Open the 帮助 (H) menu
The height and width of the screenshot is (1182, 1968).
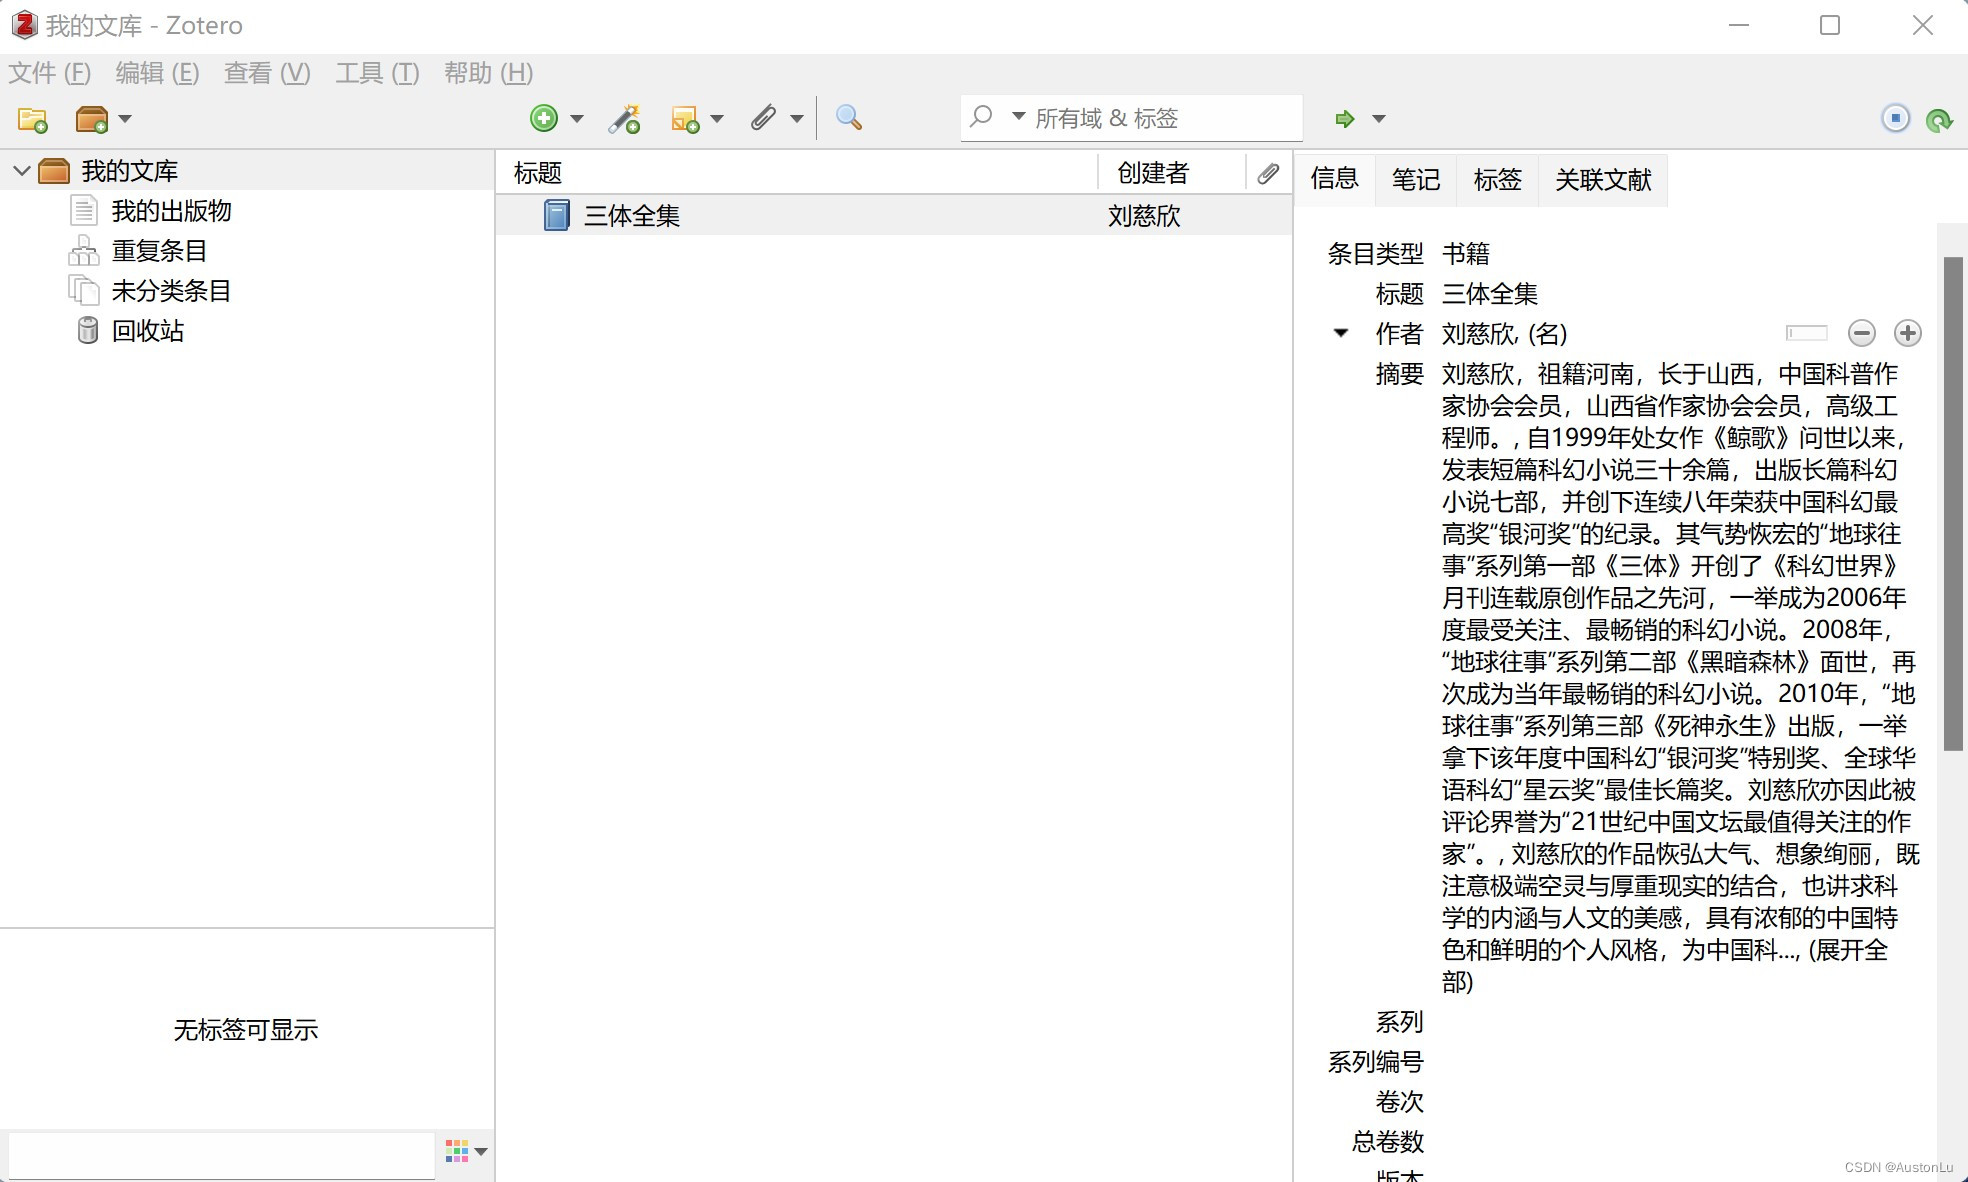488,73
